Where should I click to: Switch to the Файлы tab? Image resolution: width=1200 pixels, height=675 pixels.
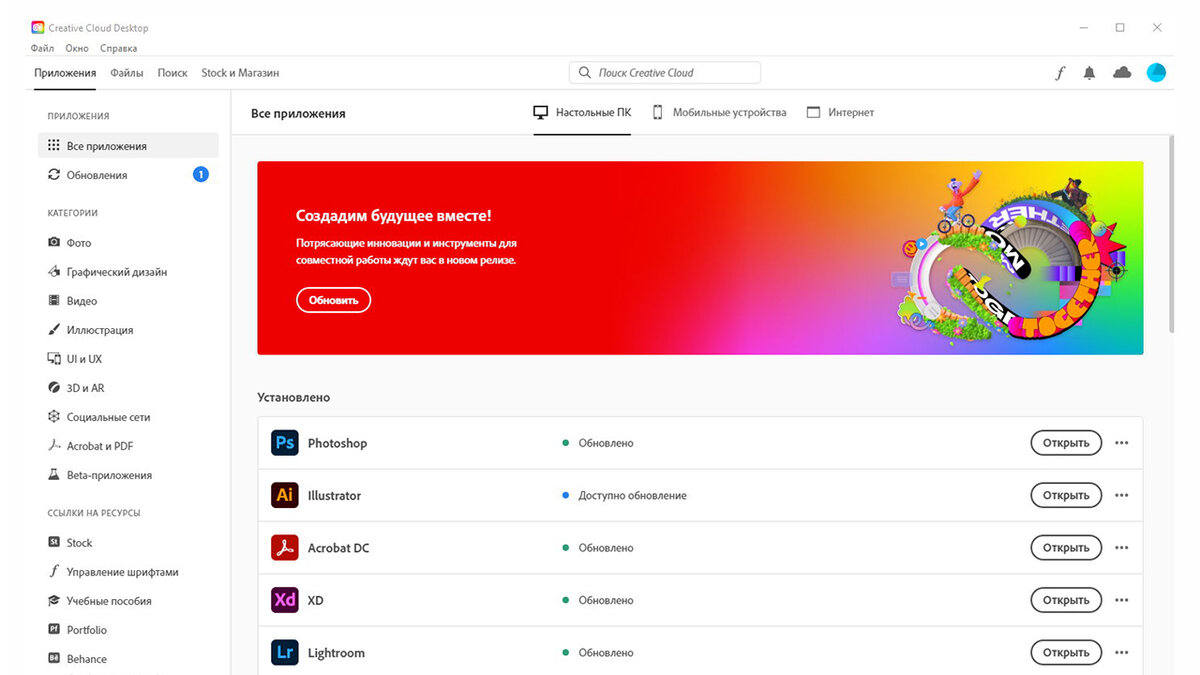[127, 73]
